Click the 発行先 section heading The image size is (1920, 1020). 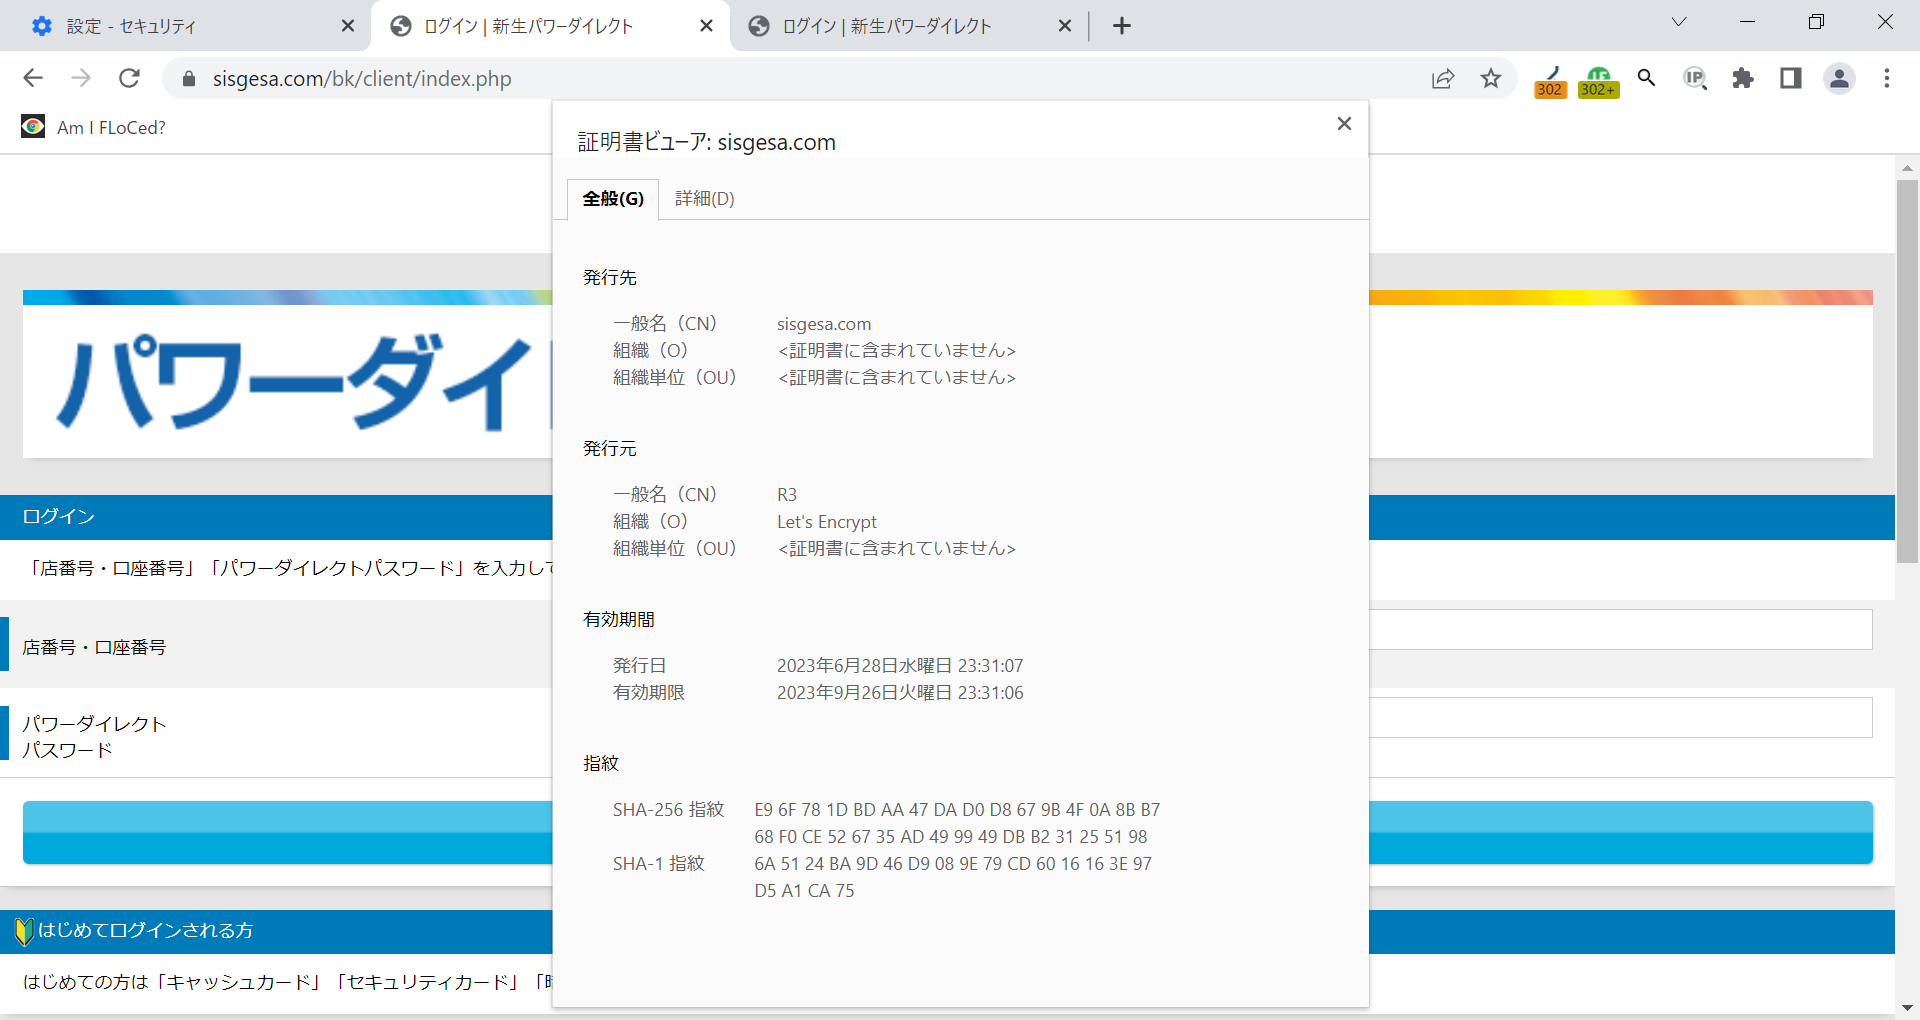610,278
